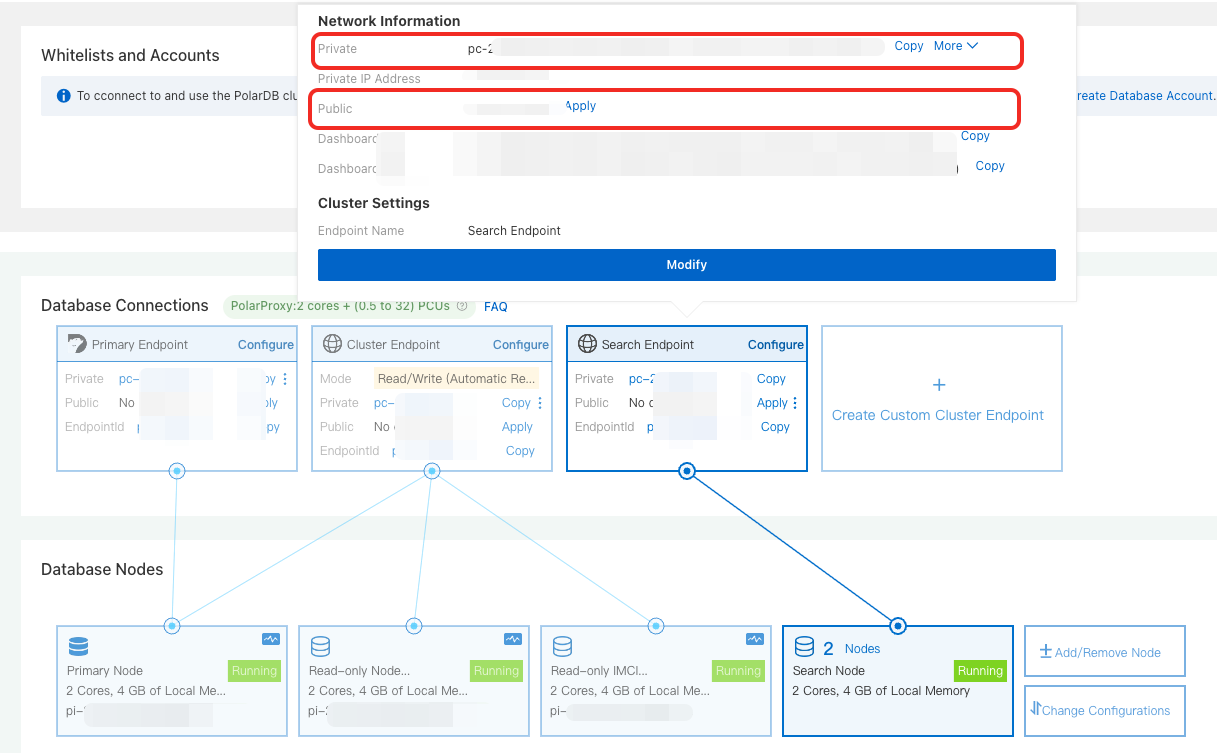Click the Primary Endpoint logo icon
1217x753 pixels.
pos(77,344)
